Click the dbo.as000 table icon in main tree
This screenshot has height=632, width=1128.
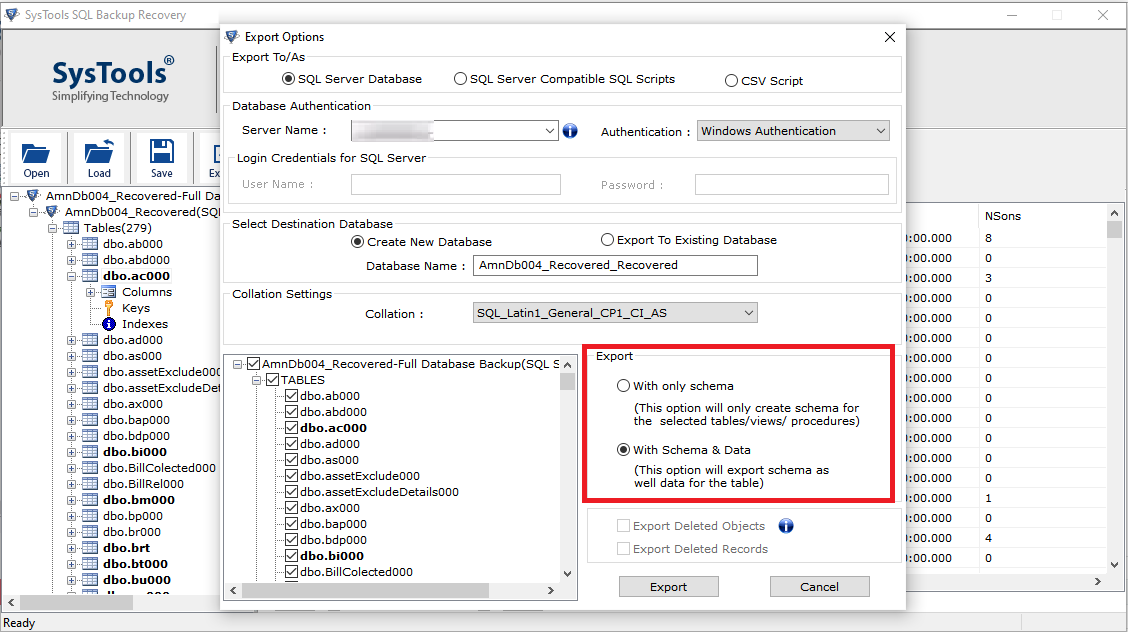(90, 356)
